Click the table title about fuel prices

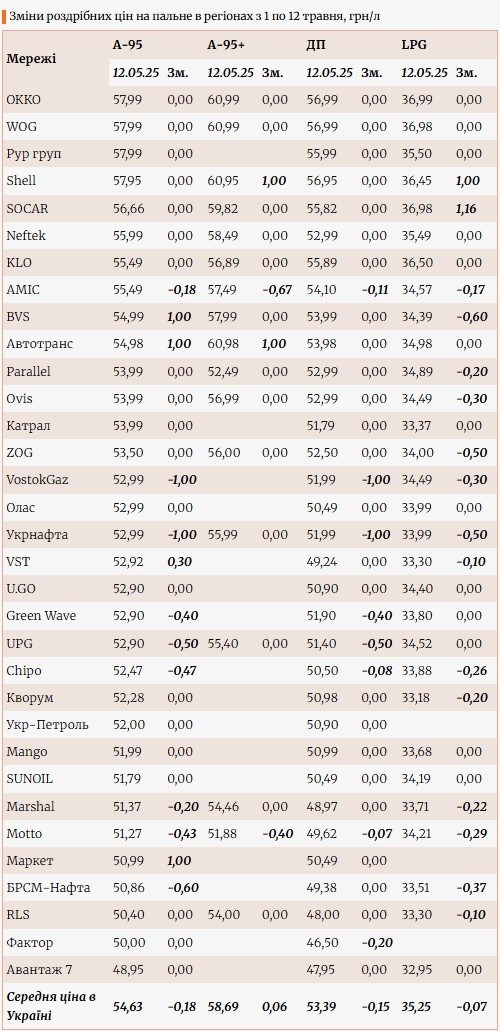tap(194, 16)
